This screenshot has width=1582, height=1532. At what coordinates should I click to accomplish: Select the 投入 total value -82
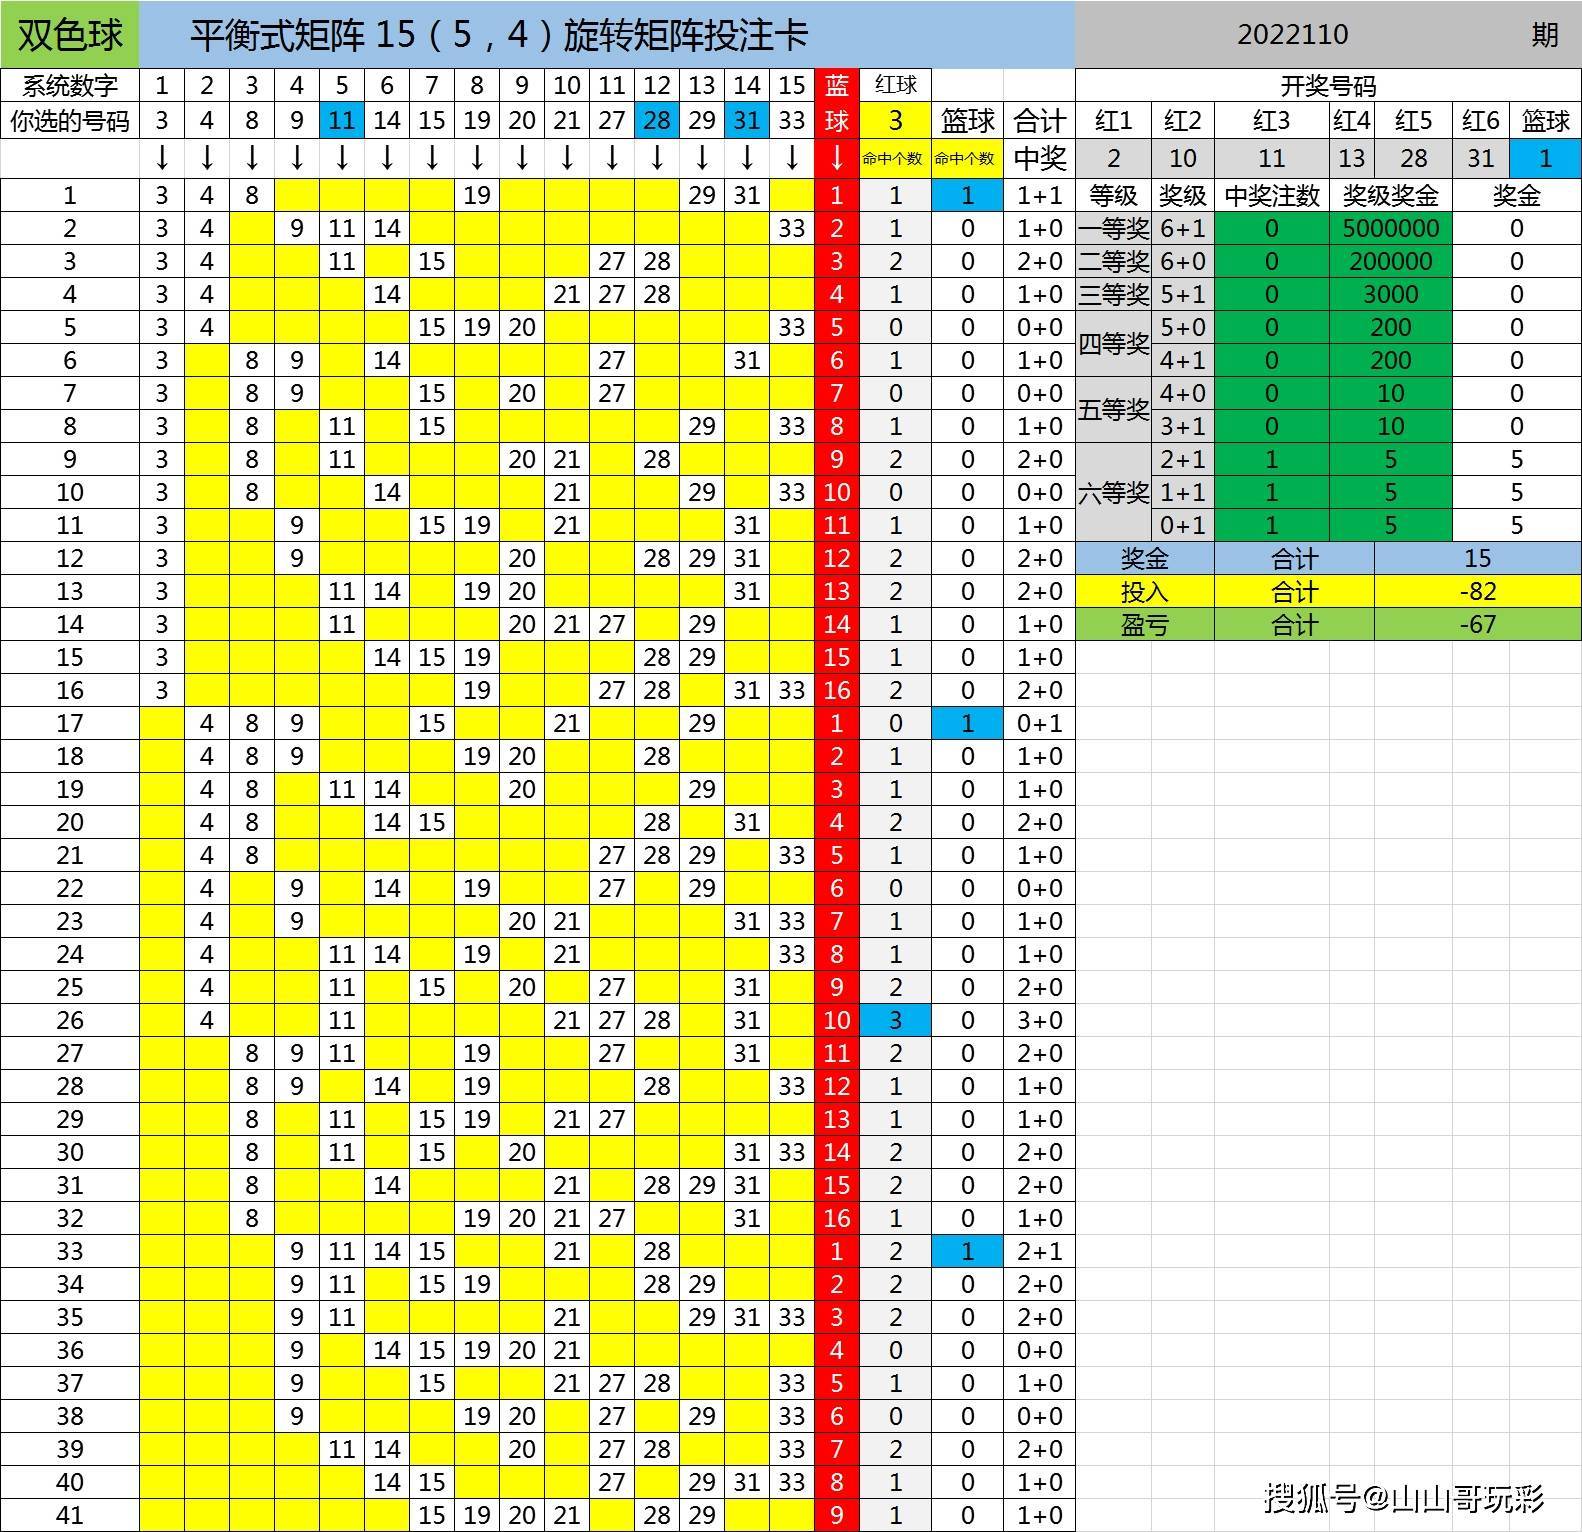1477,592
